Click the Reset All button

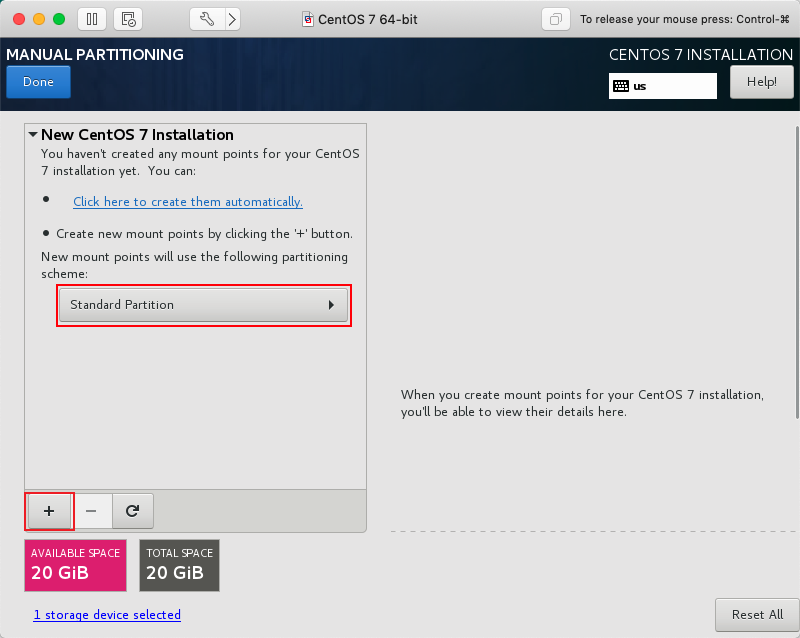pyautogui.click(x=757, y=615)
